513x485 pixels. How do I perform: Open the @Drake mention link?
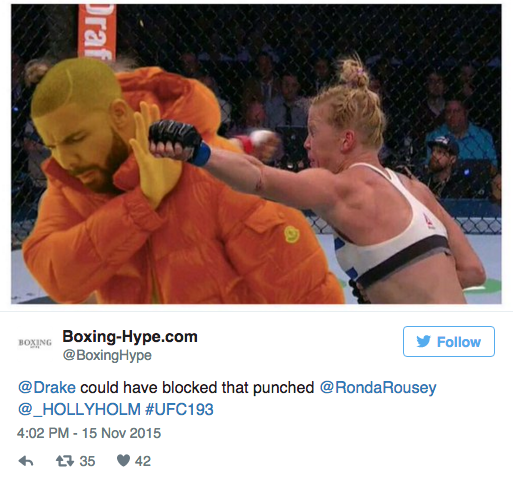click(47, 388)
